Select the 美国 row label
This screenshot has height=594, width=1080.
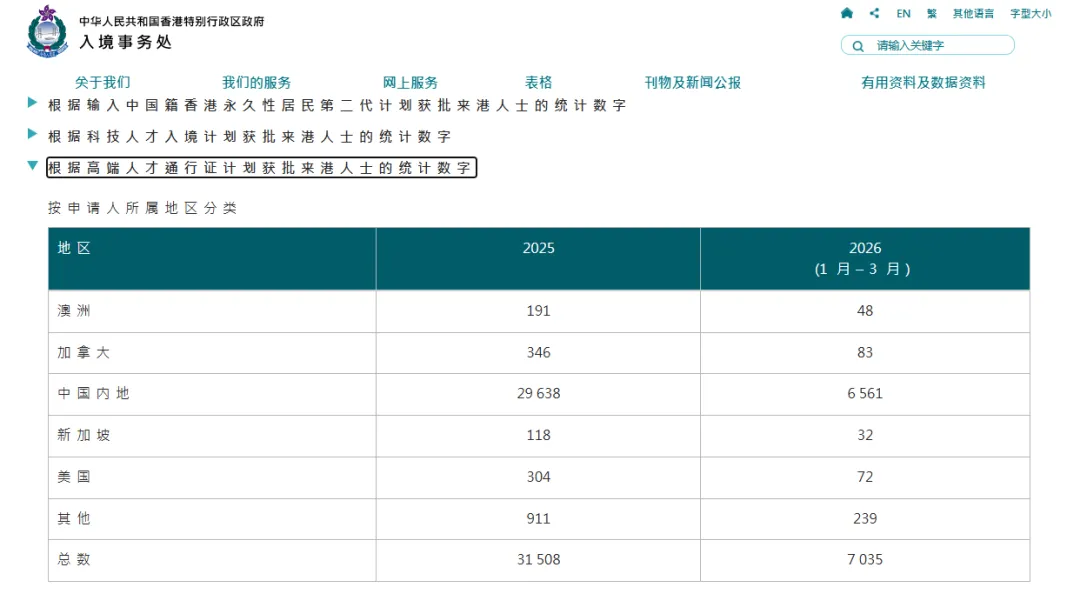(74, 477)
